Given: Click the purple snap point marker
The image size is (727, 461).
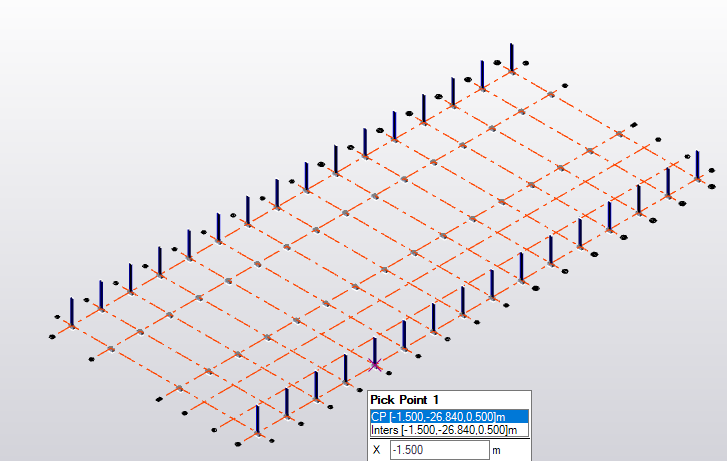Looking at the screenshot, I should point(375,365).
